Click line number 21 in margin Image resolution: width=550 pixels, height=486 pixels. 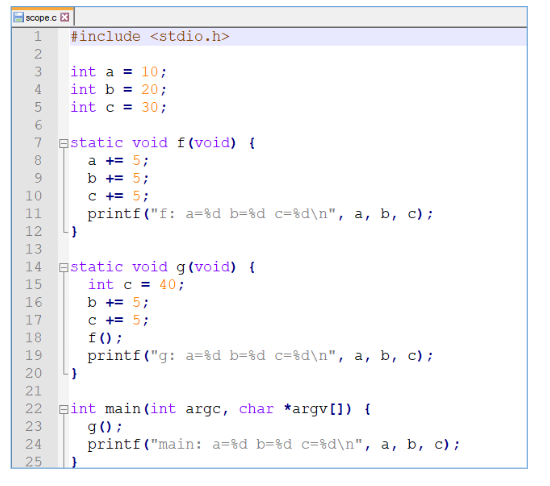point(34,391)
